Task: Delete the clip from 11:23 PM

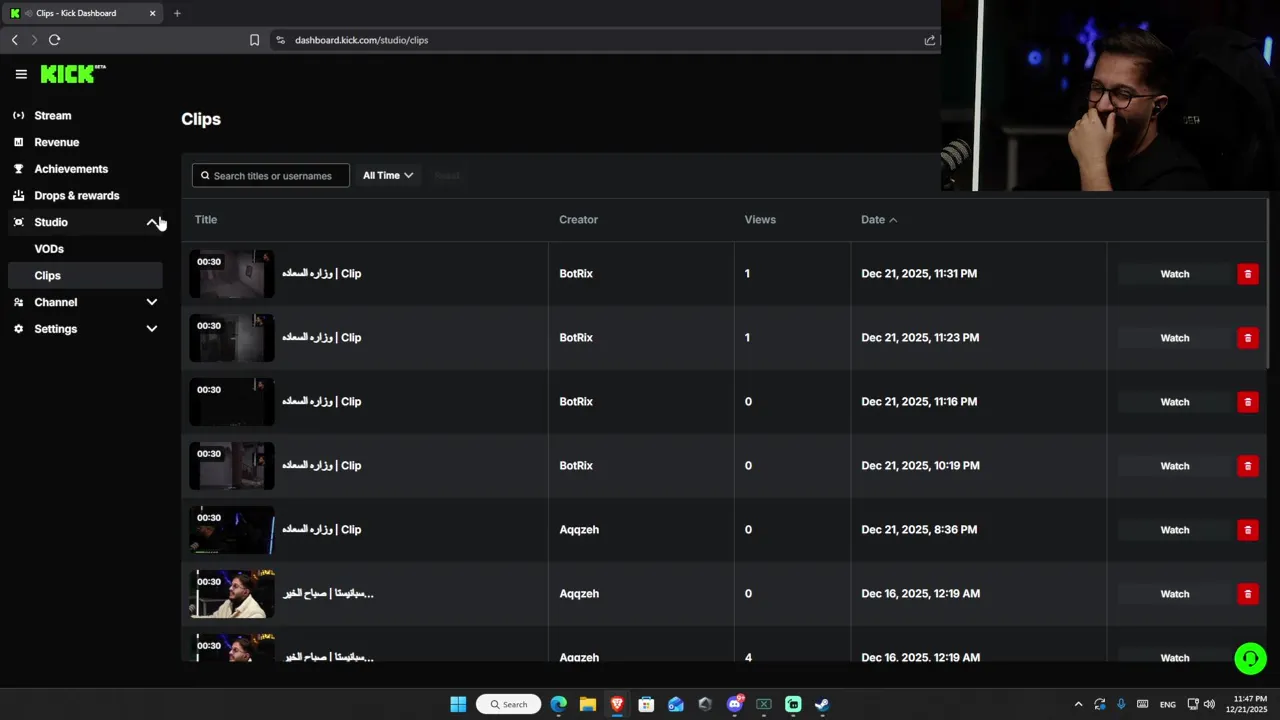Action: tap(1247, 338)
